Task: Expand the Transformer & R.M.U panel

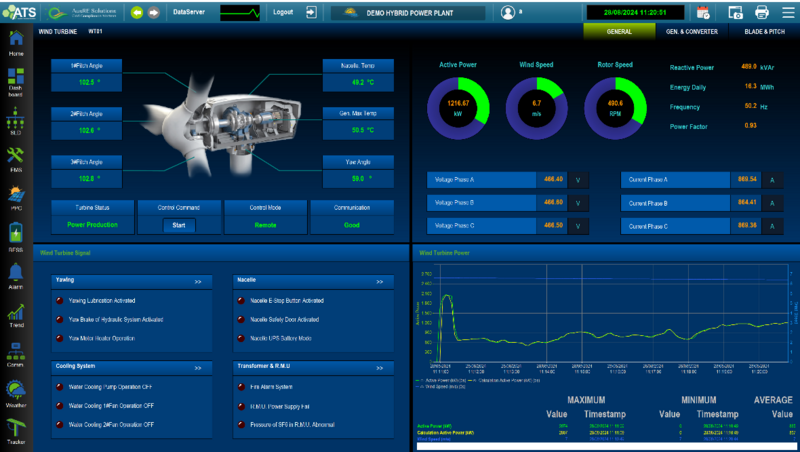Action: pos(380,368)
